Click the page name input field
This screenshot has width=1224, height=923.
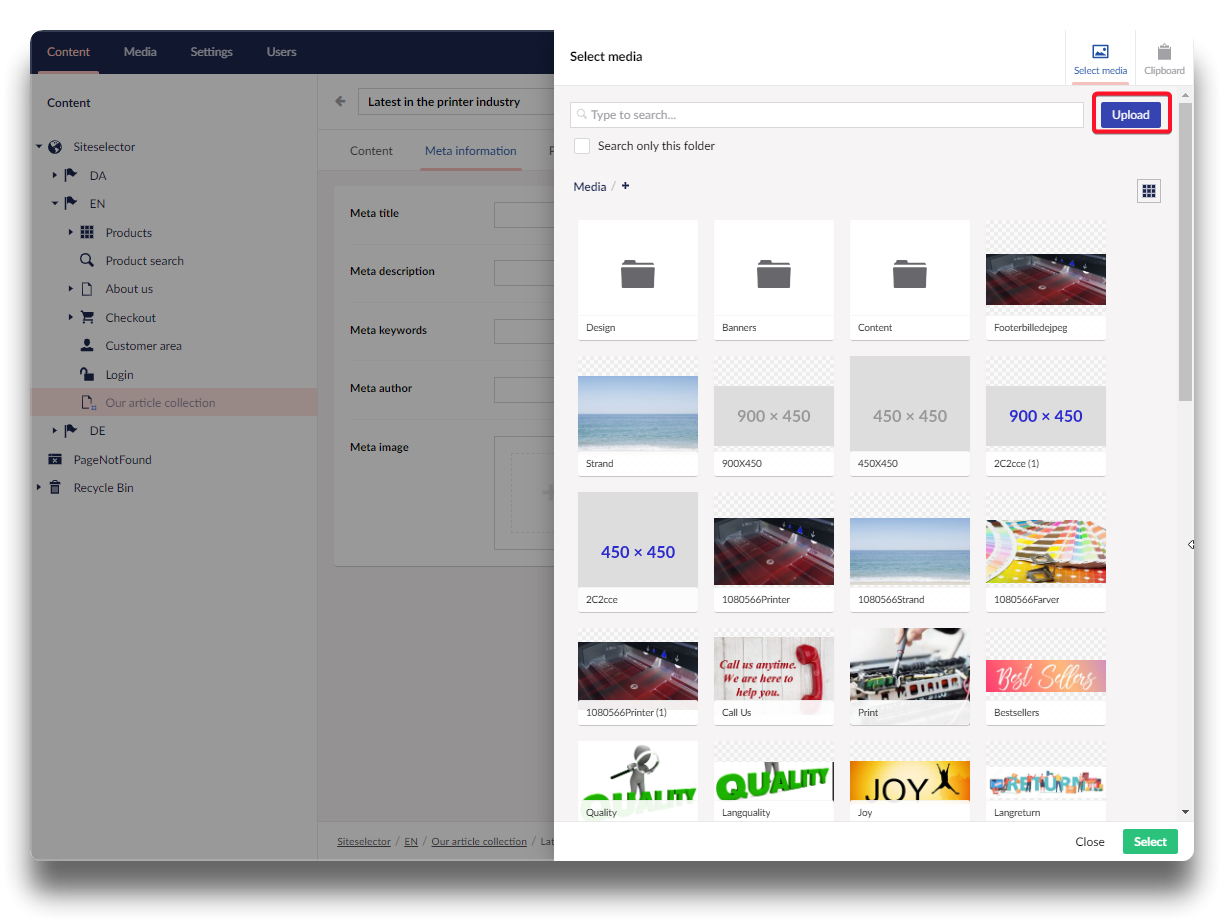(456, 102)
